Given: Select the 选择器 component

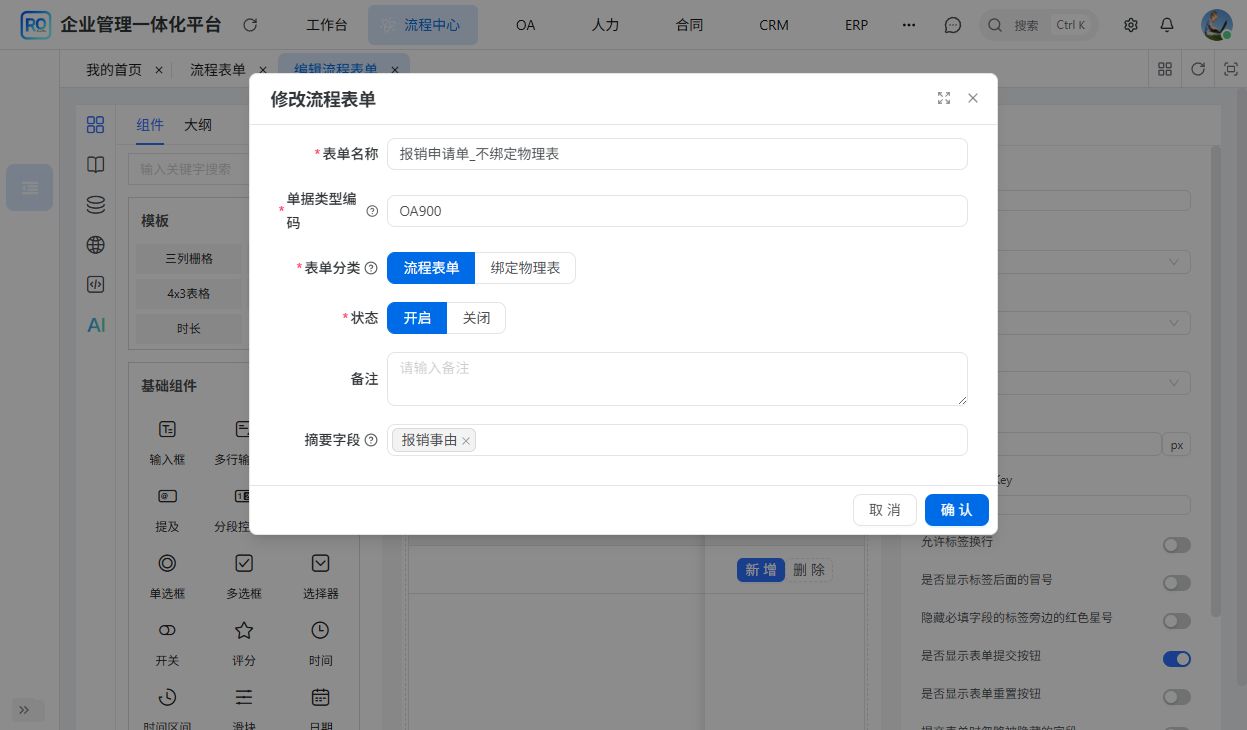Looking at the screenshot, I should point(320,574).
